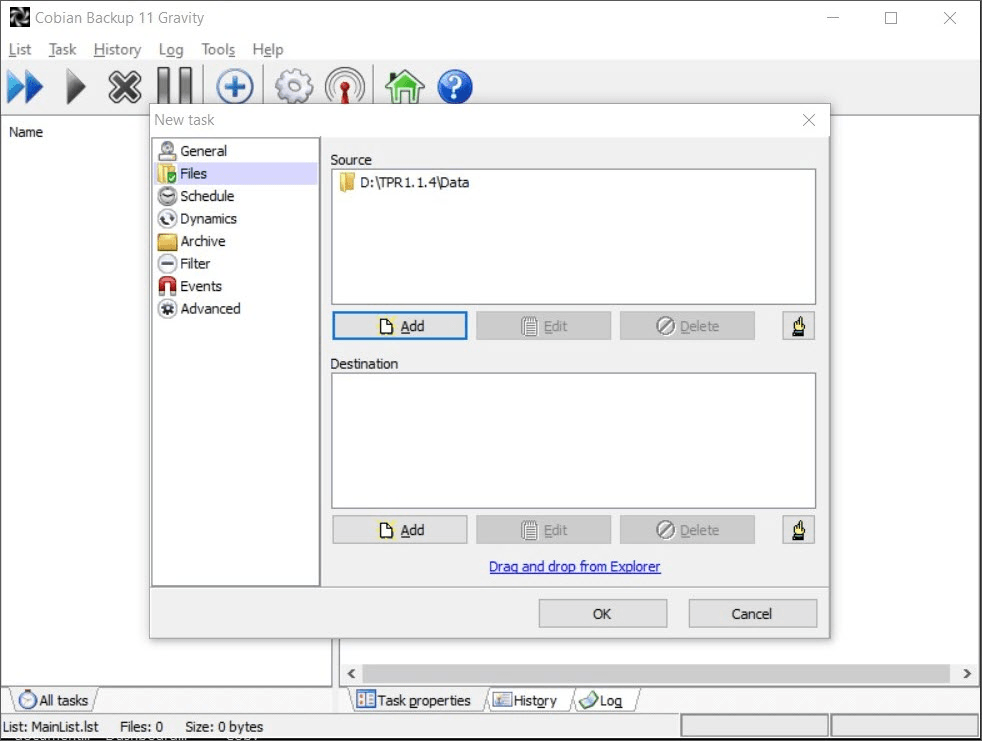Image resolution: width=982 pixels, height=741 pixels.
Task: Pause the backup using pause icon
Action: coord(175,85)
